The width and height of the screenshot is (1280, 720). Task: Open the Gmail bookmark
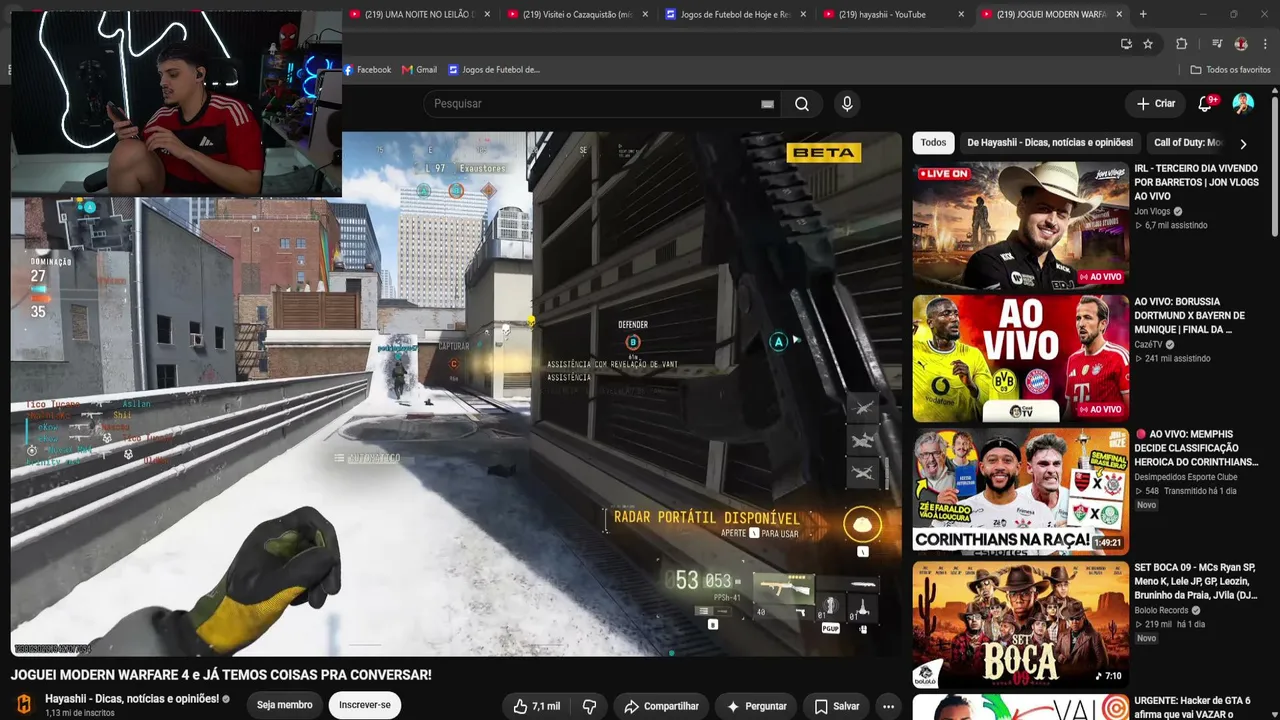click(419, 70)
